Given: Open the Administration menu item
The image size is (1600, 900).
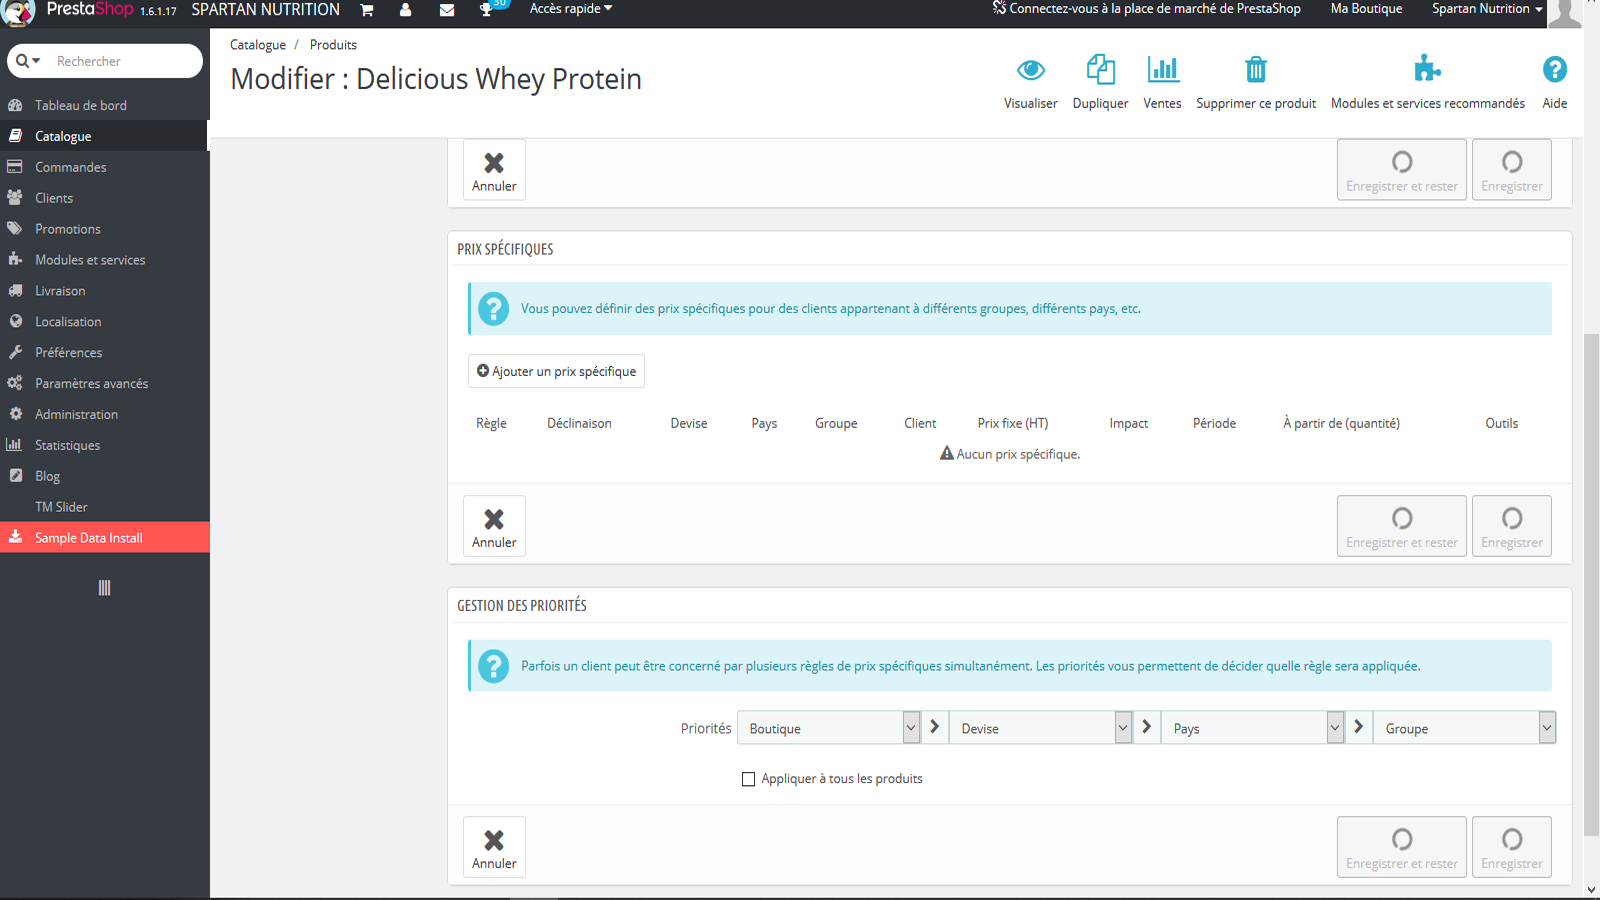Looking at the screenshot, I should pyautogui.click(x=104, y=415).
